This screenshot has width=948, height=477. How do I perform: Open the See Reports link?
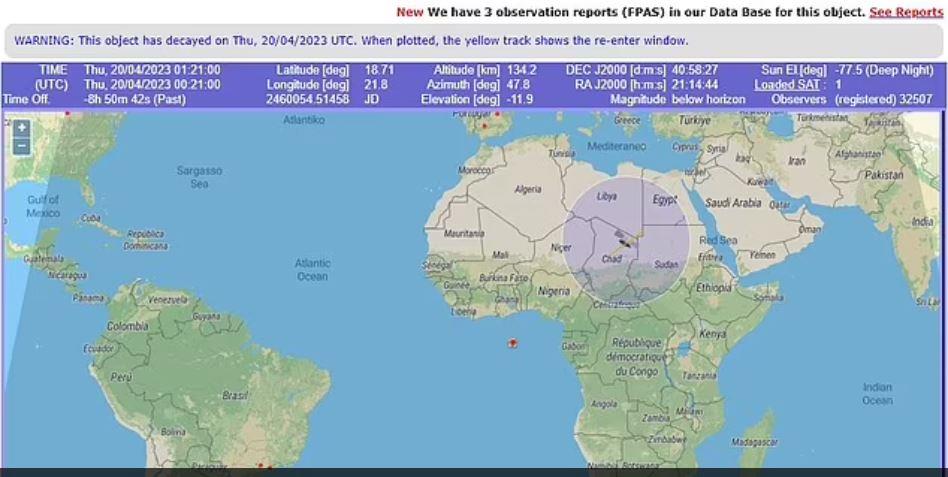click(x=905, y=12)
